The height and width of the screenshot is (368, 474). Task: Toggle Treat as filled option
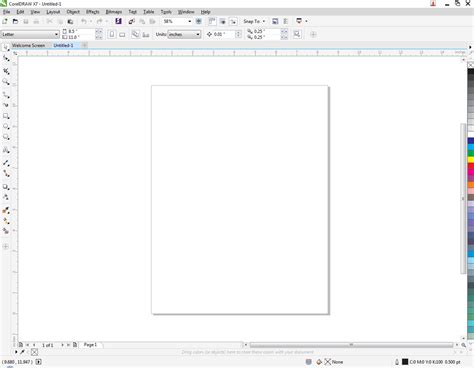click(x=297, y=34)
